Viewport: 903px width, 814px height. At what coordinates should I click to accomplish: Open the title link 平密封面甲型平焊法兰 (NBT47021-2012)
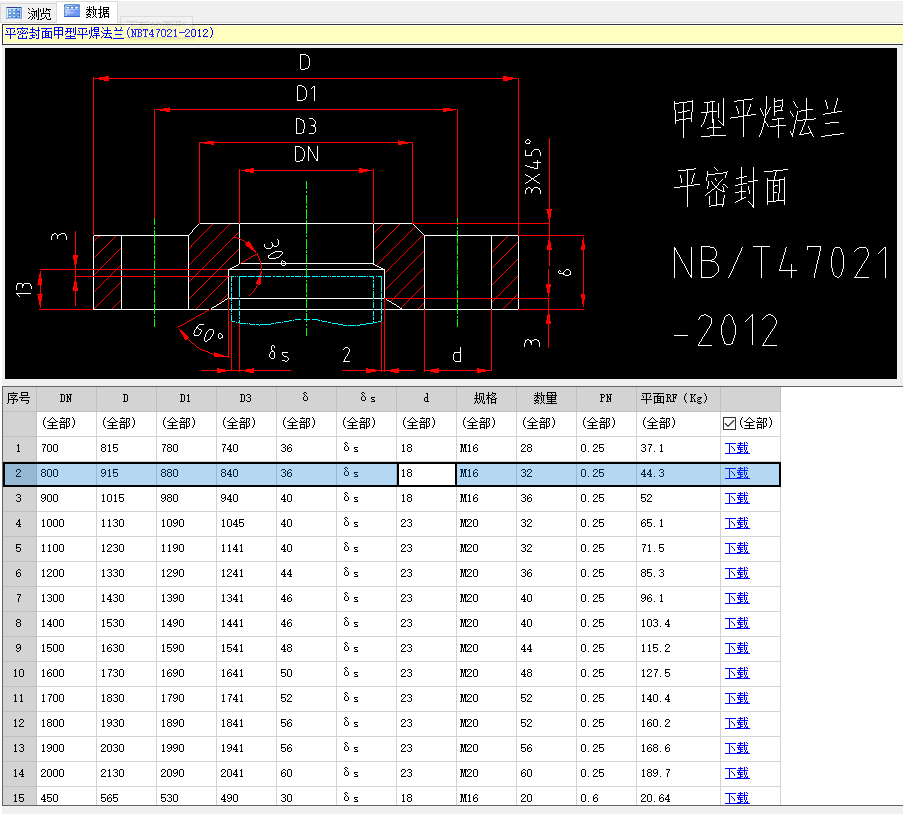tap(109, 33)
